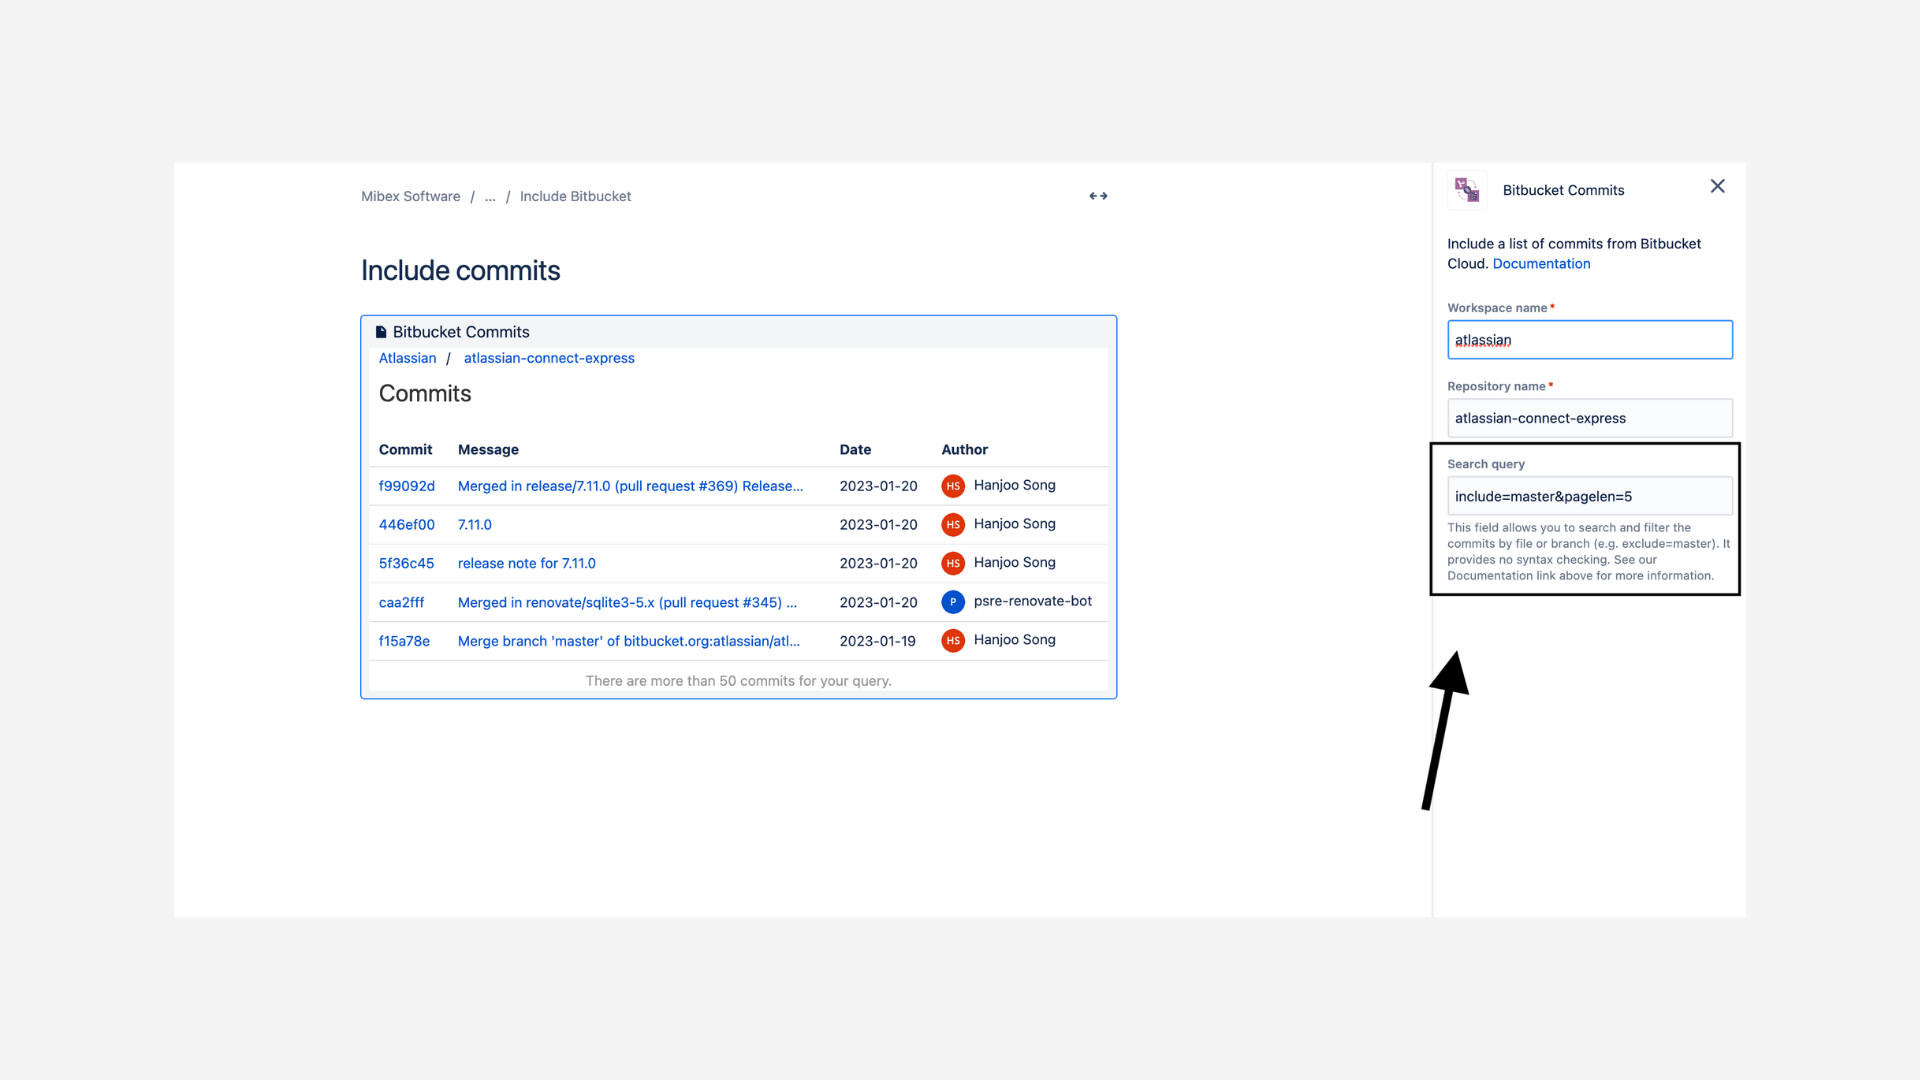Click the Bitbucket Commits macro icon in the sidebar

click(1466, 190)
